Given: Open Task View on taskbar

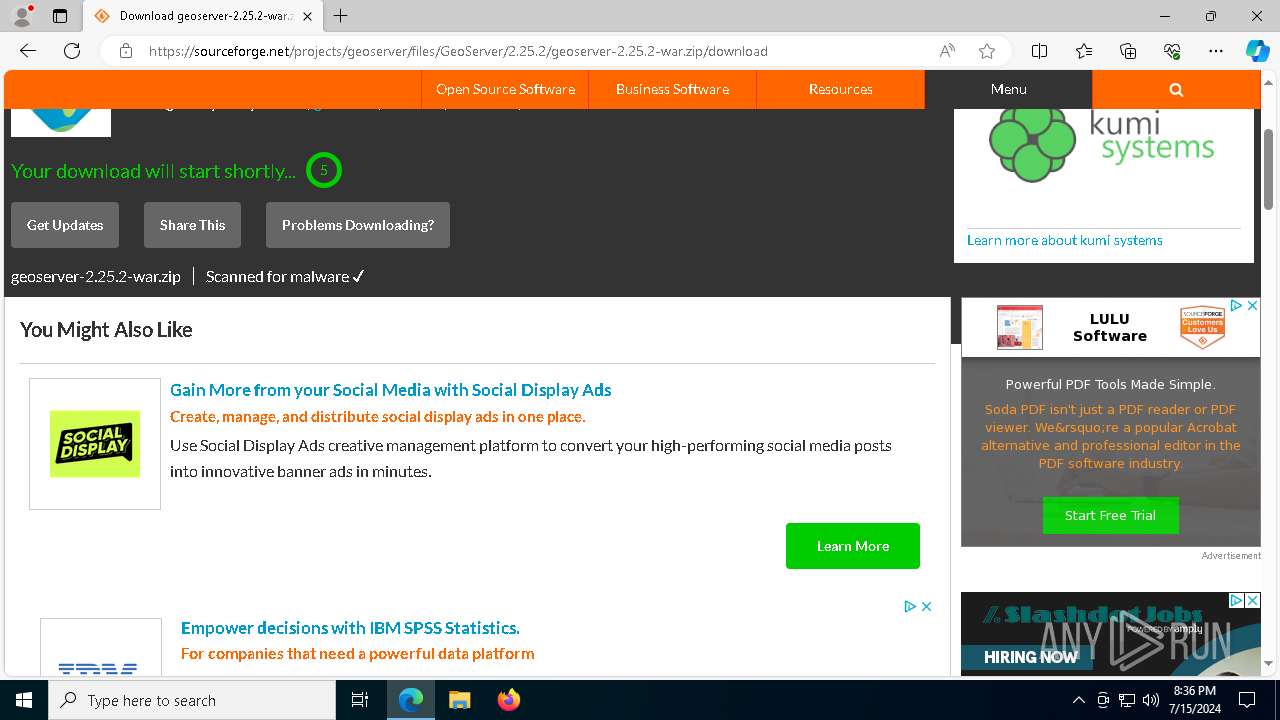Looking at the screenshot, I should click(x=360, y=700).
